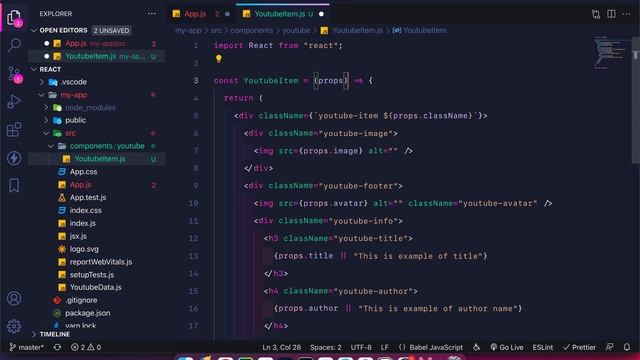
Task: Click the notifications bell icon
Action: pyautogui.click(x=627, y=347)
